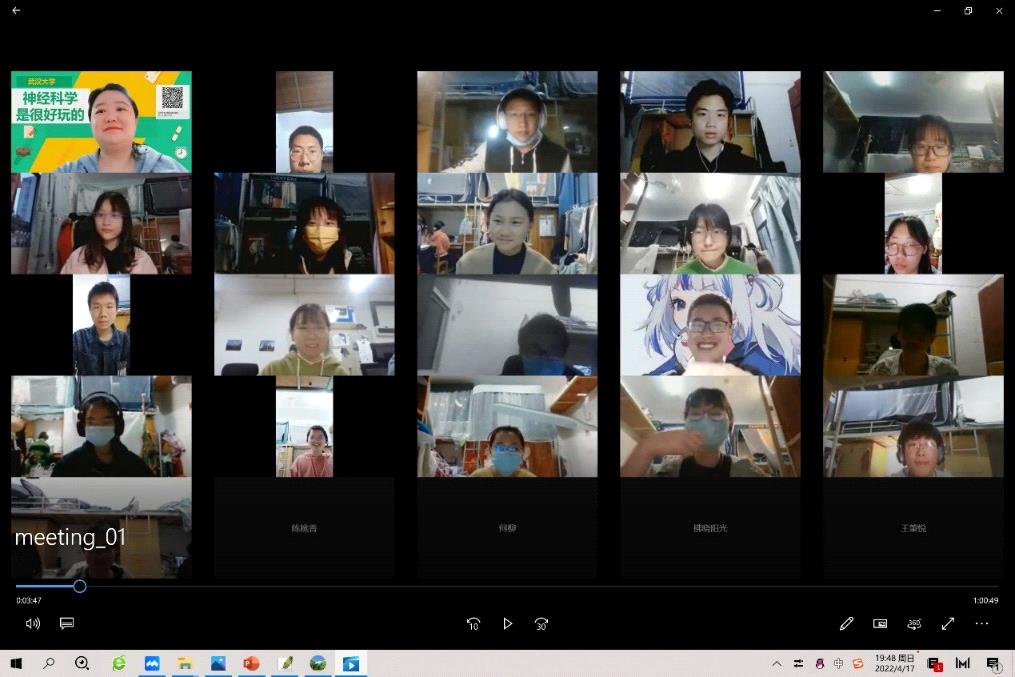Click the purple tray icon

point(820,663)
